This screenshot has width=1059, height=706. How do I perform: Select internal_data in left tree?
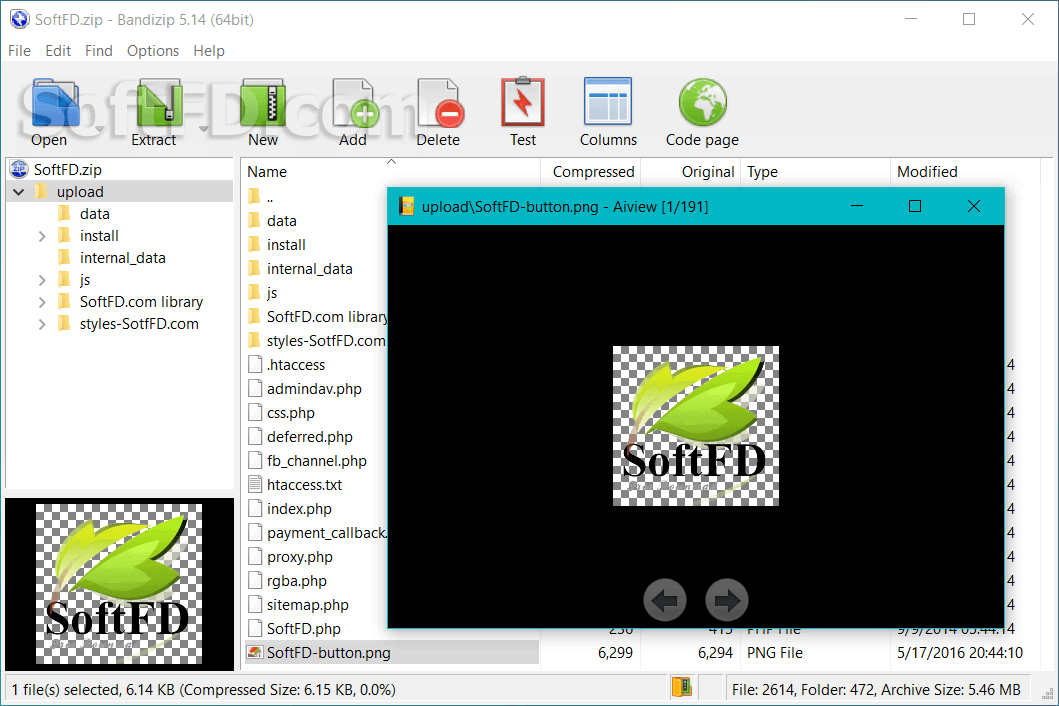coord(122,258)
